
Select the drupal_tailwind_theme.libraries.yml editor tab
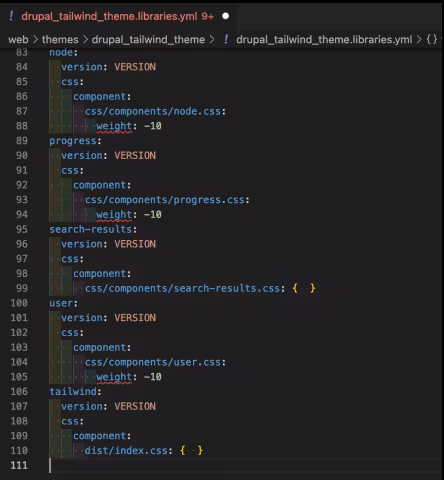[118, 16]
